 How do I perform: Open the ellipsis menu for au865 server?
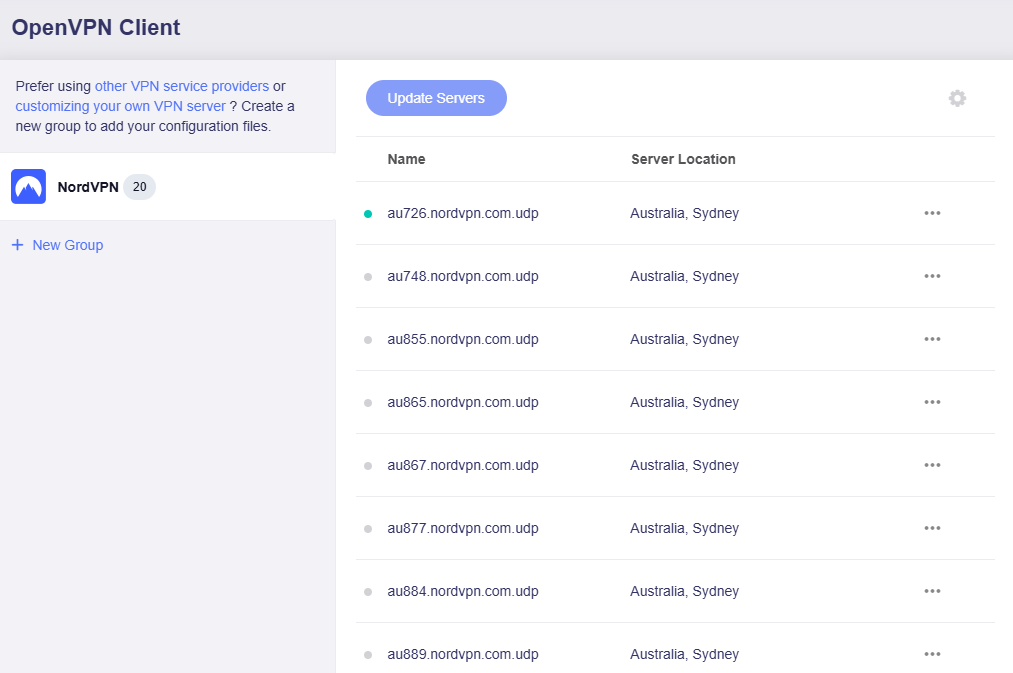coord(932,402)
